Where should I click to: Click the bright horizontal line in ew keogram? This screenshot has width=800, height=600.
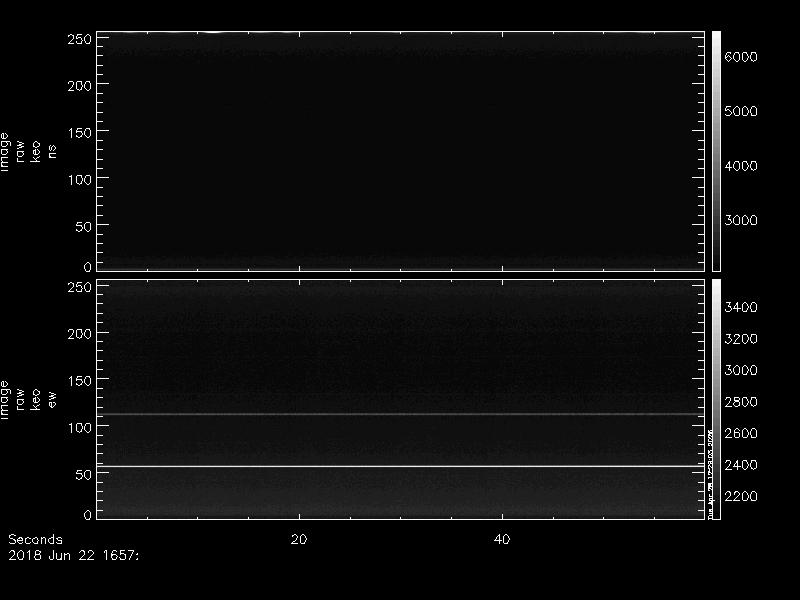401,466
